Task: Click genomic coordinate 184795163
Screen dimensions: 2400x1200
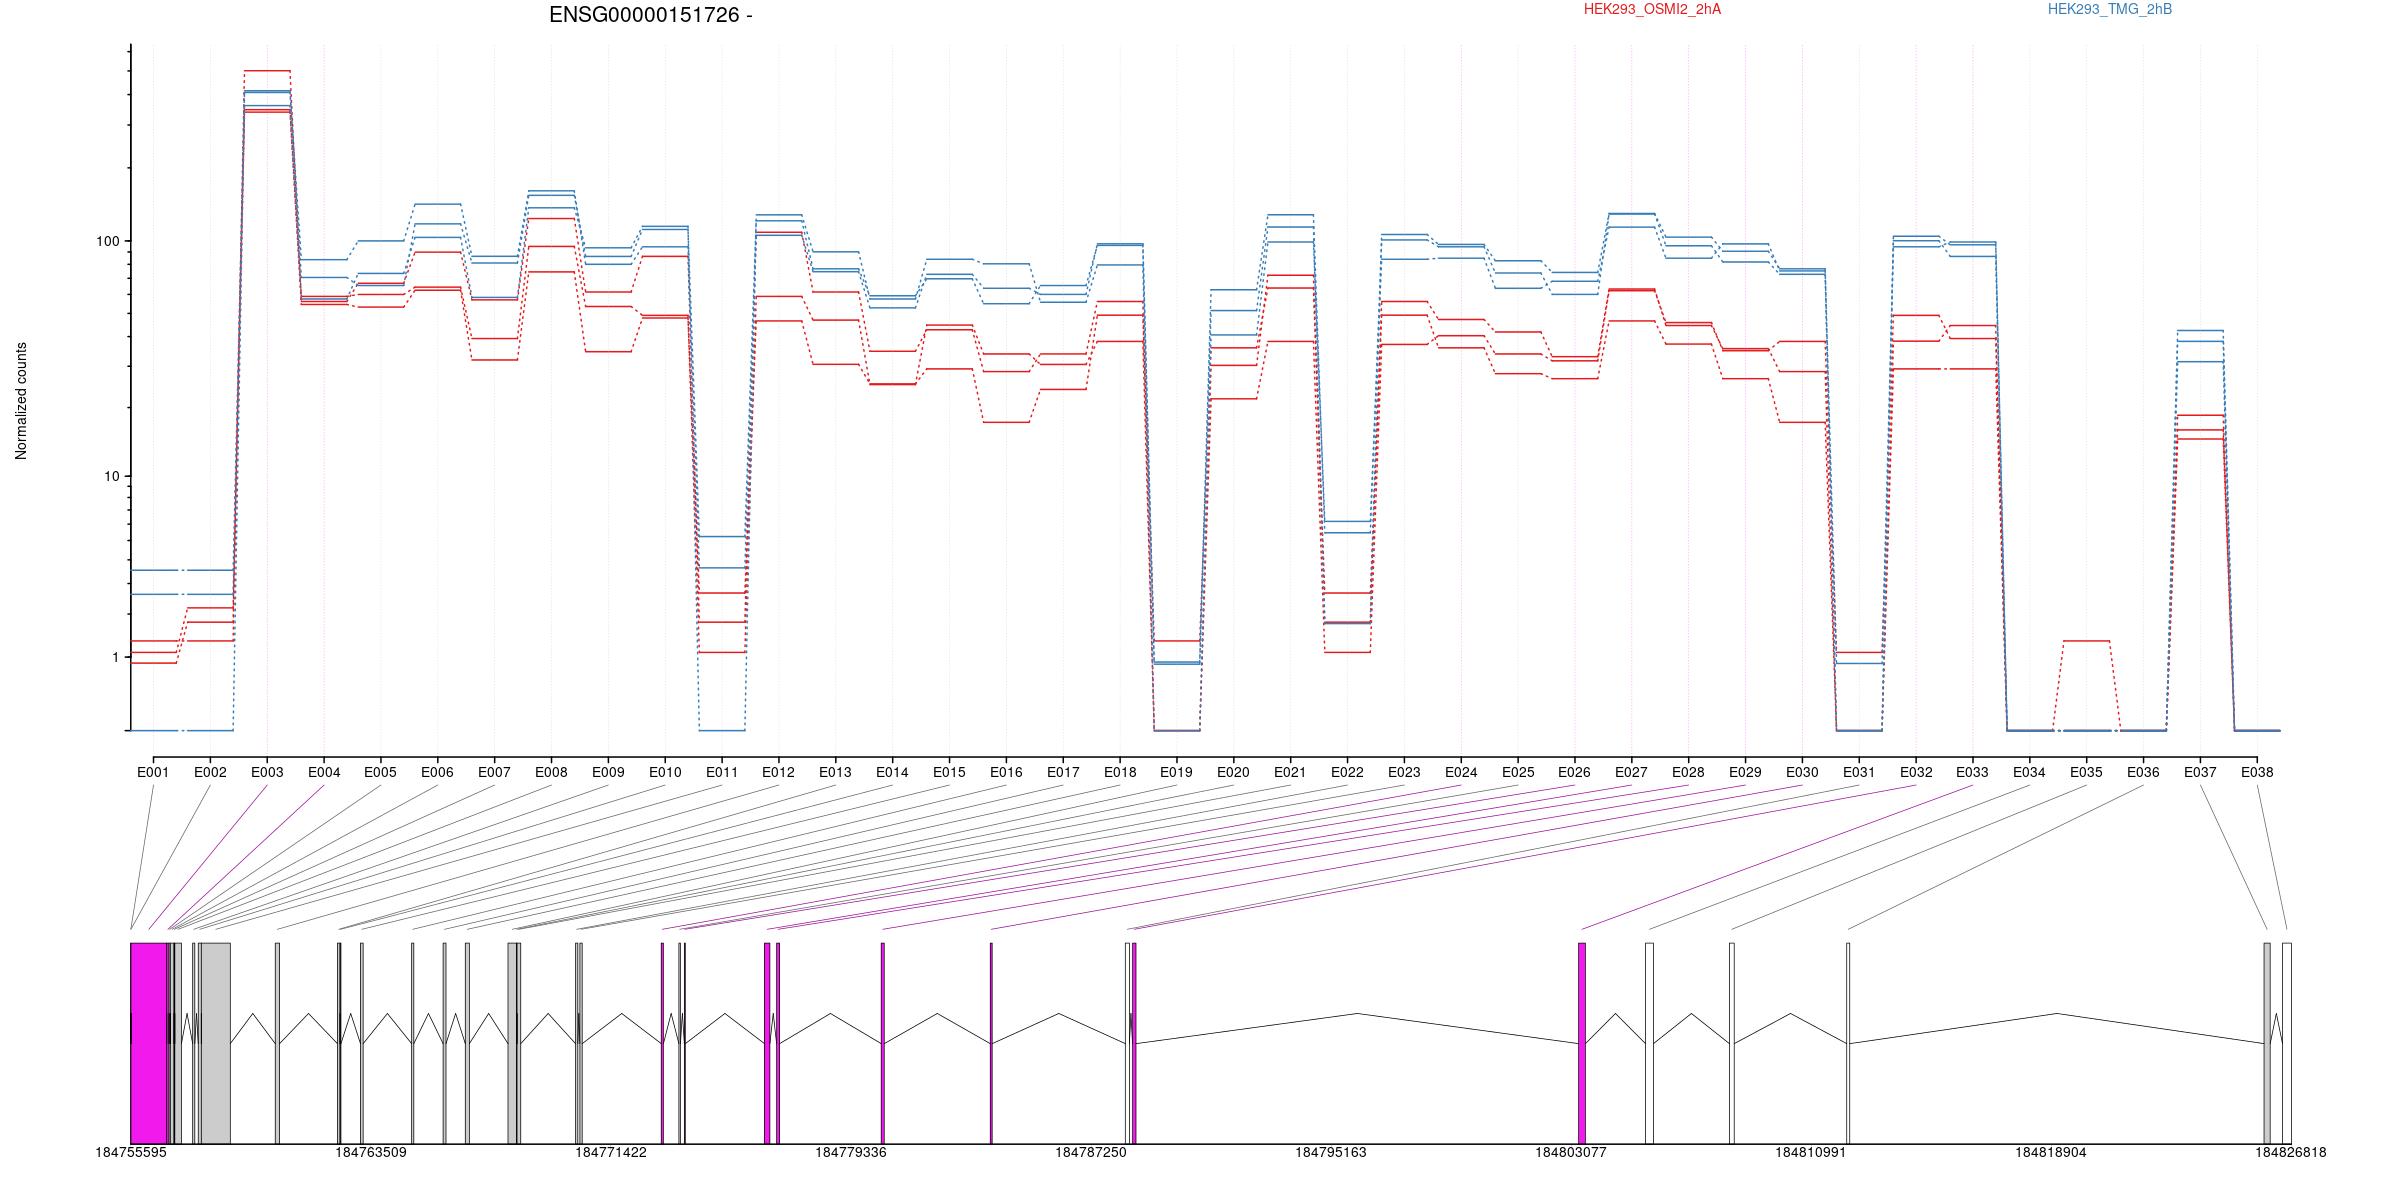Action: coord(1331,1152)
